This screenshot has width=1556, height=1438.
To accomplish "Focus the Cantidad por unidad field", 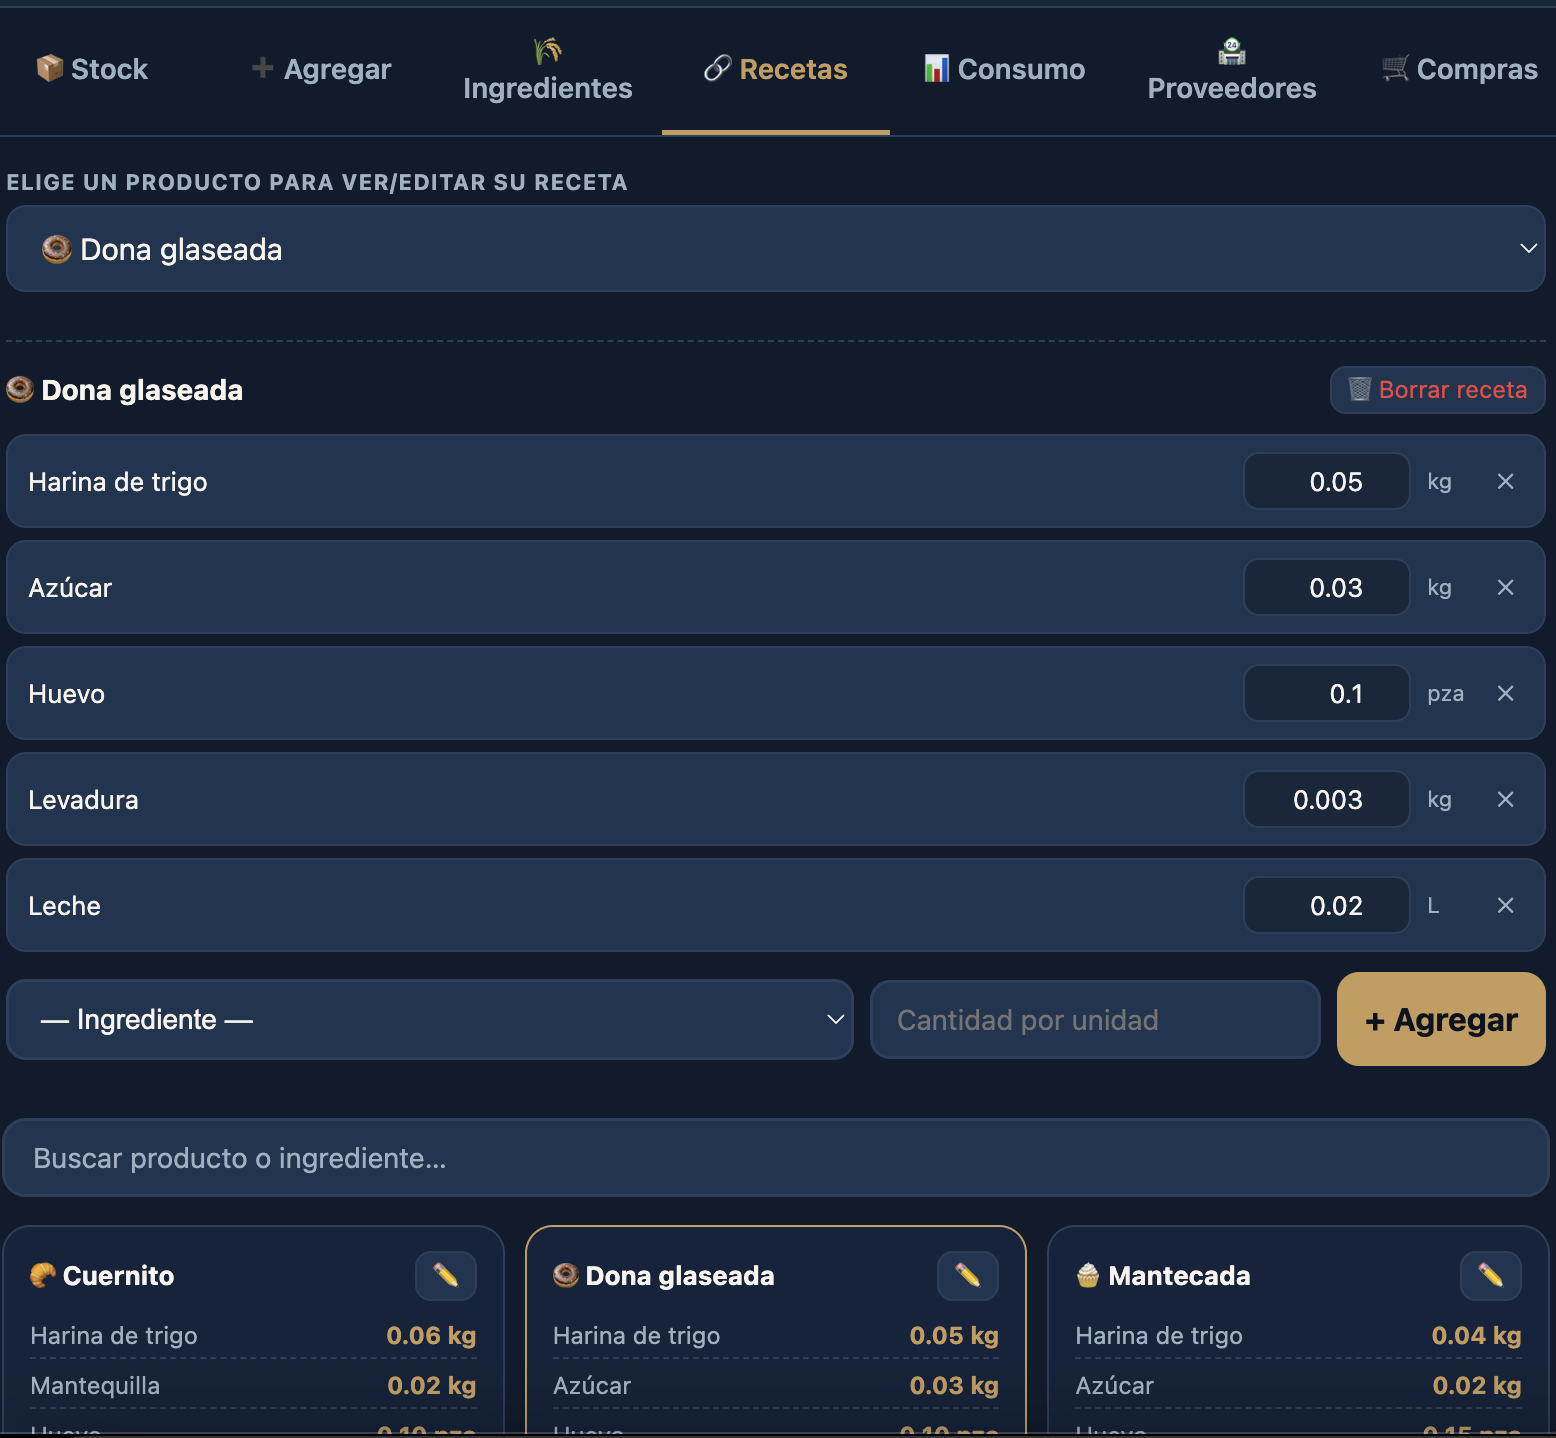I will [x=1095, y=1019].
